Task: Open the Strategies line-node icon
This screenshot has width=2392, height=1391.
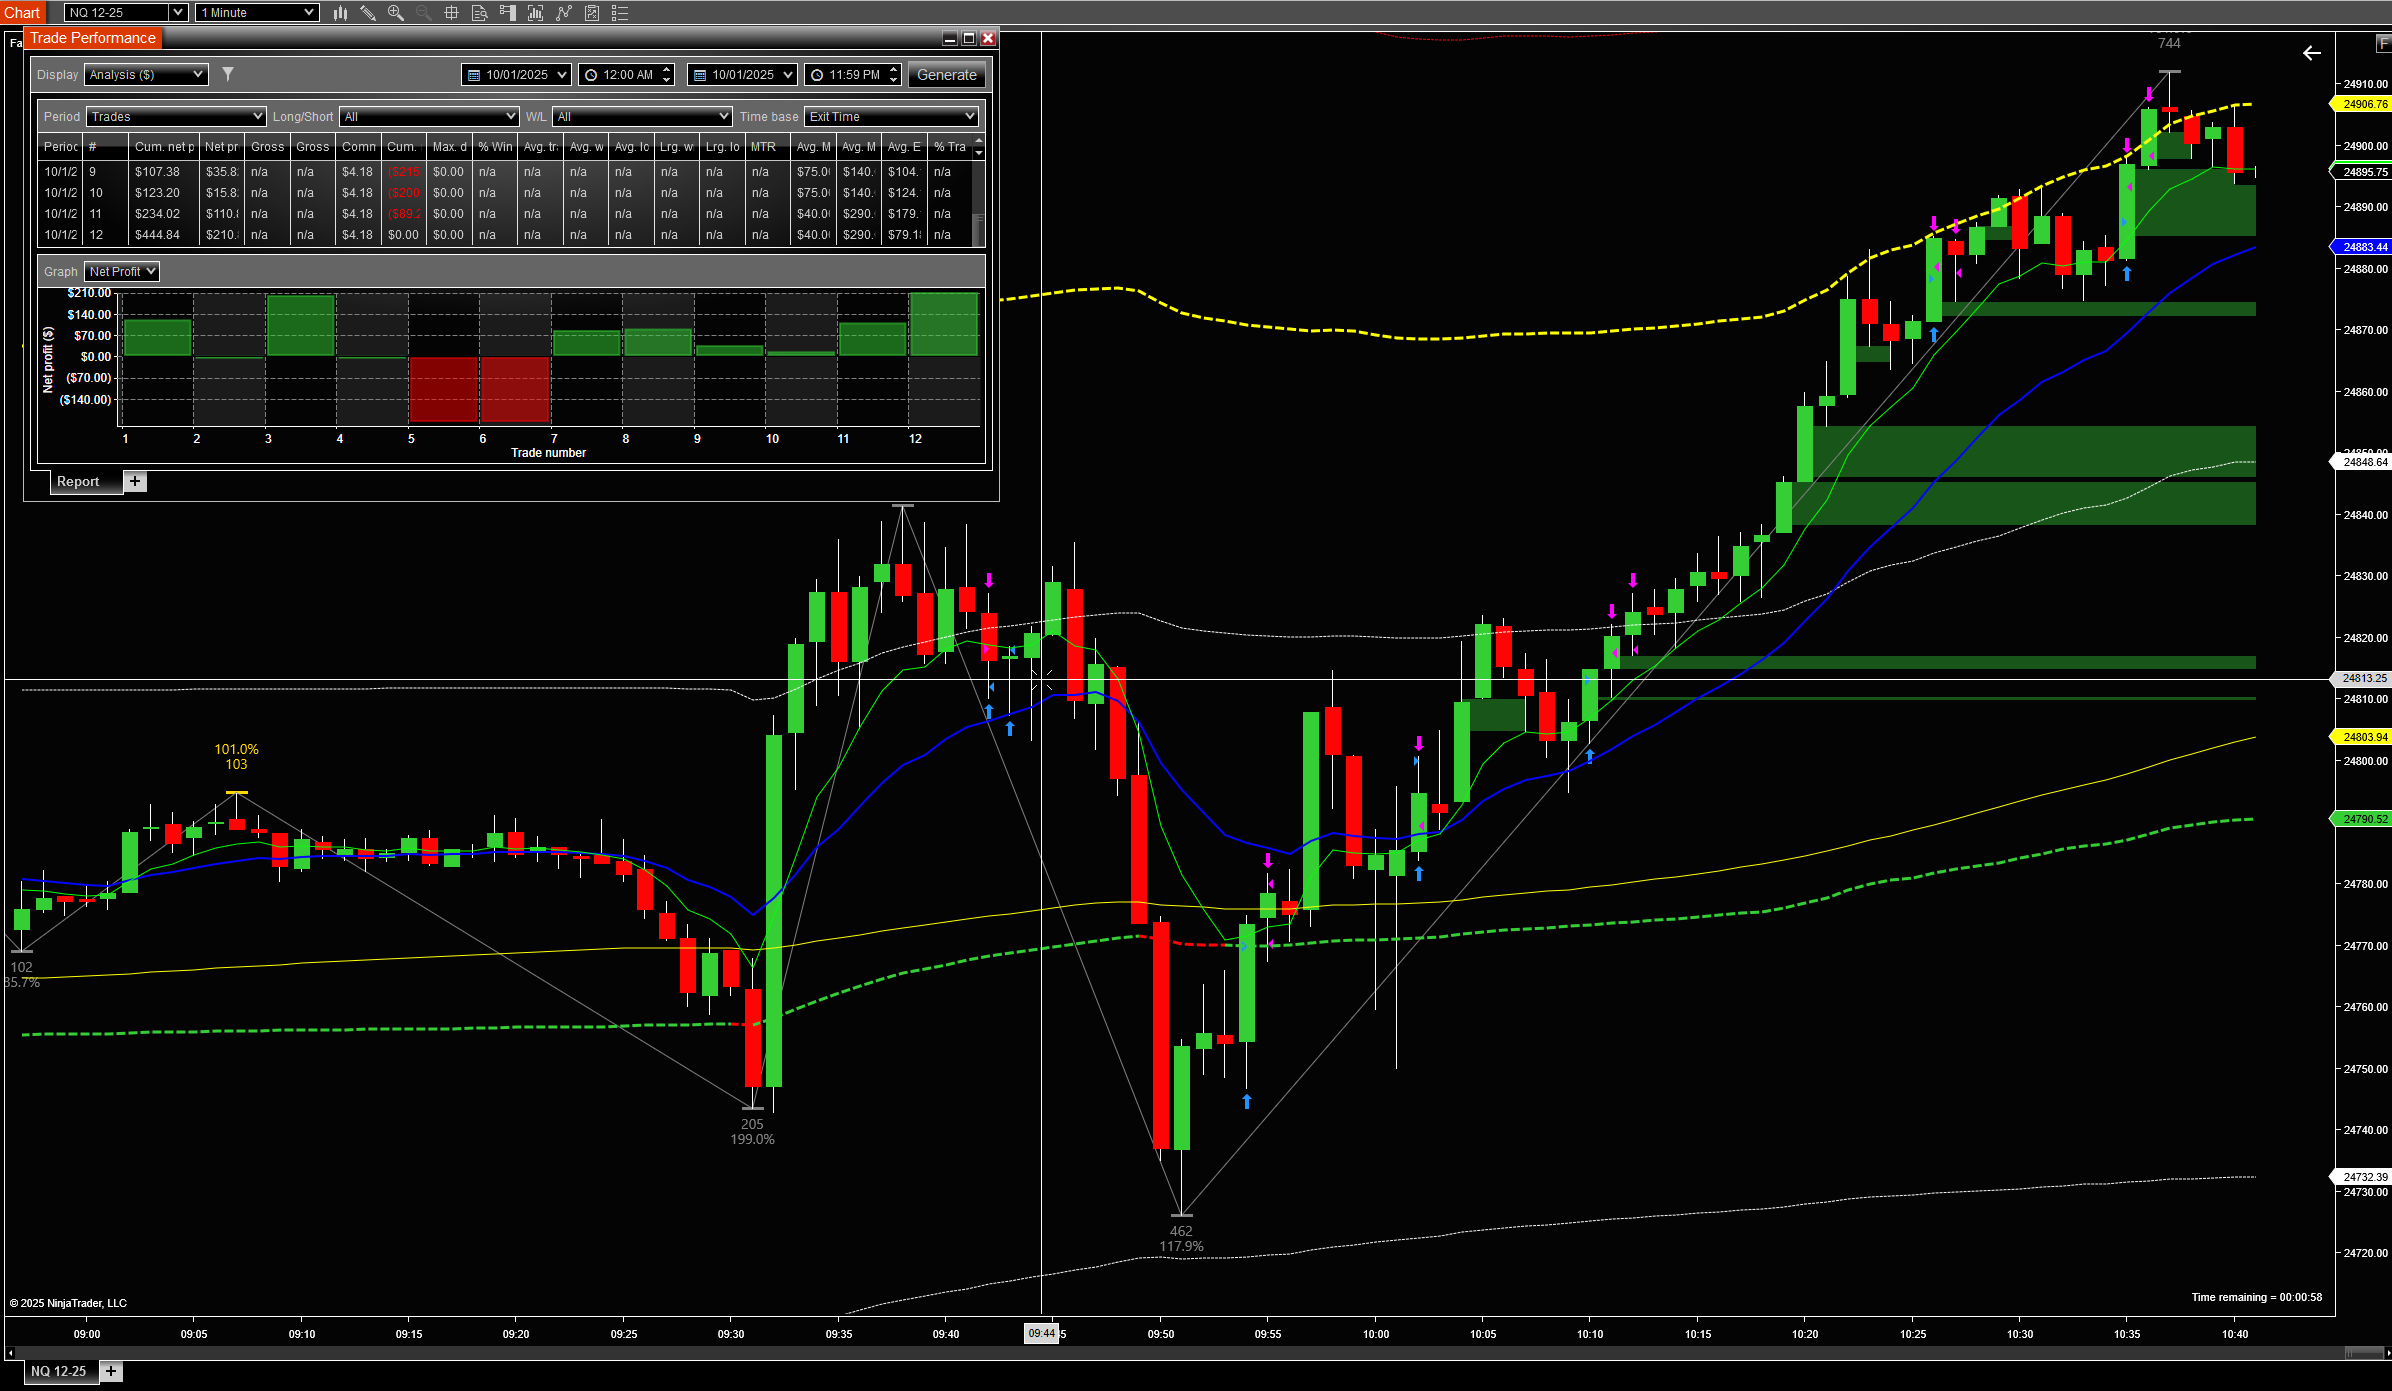Action: [564, 13]
